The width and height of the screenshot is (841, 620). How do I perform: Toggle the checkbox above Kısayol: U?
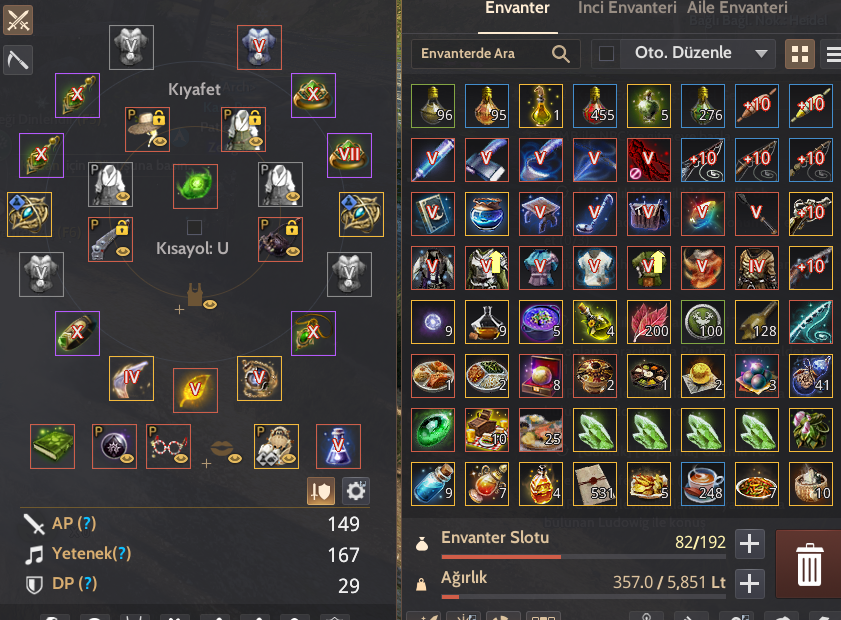tap(194, 227)
